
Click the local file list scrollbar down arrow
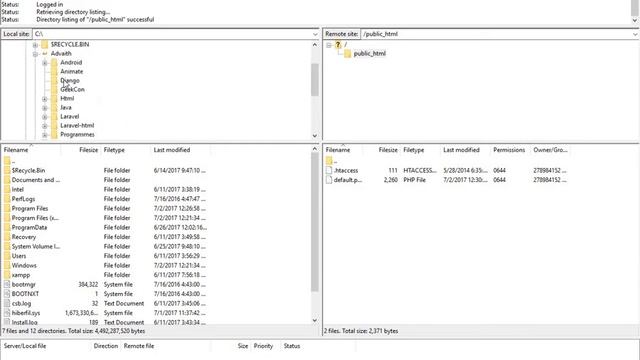point(315,320)
